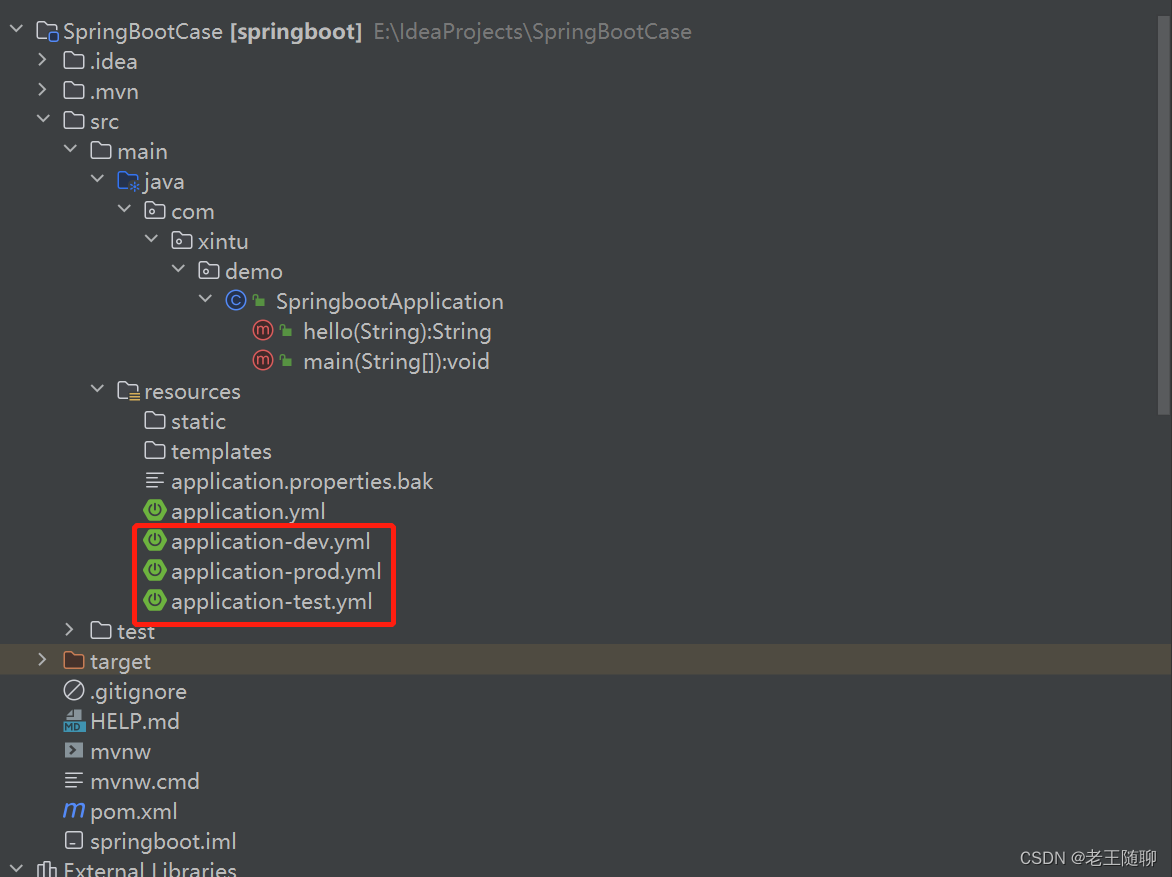Expand the External Libraries node
1172x877 pixels.
pyautogui.click(x=15, y=868)
